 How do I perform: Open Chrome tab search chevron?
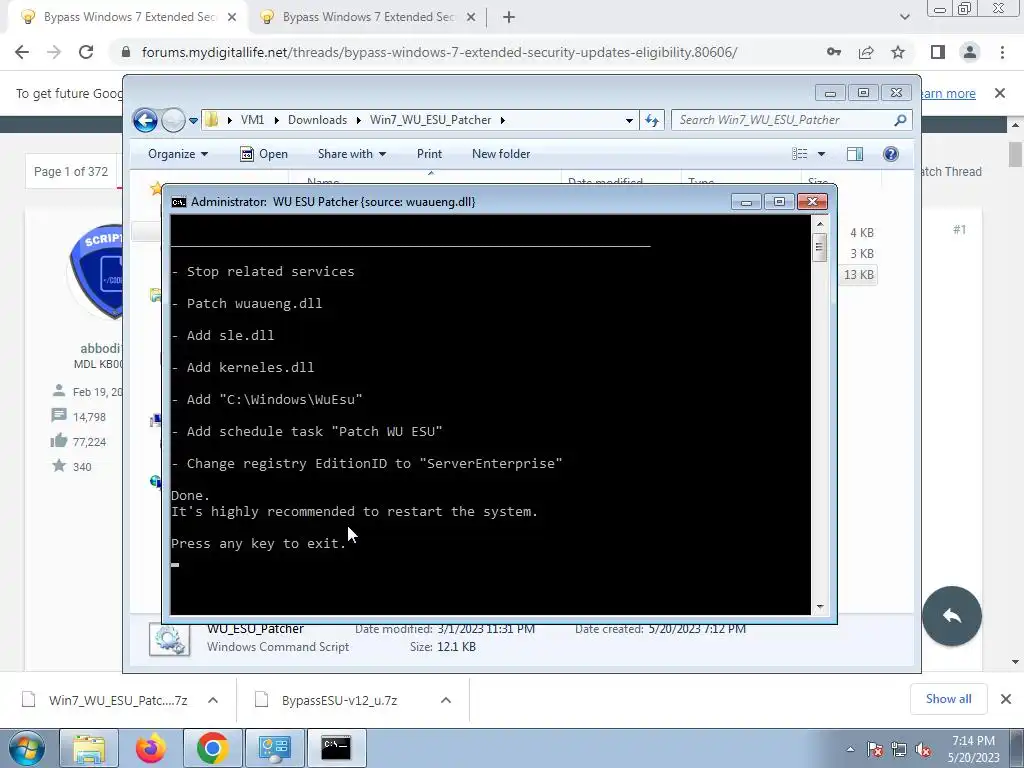[904, 17]
